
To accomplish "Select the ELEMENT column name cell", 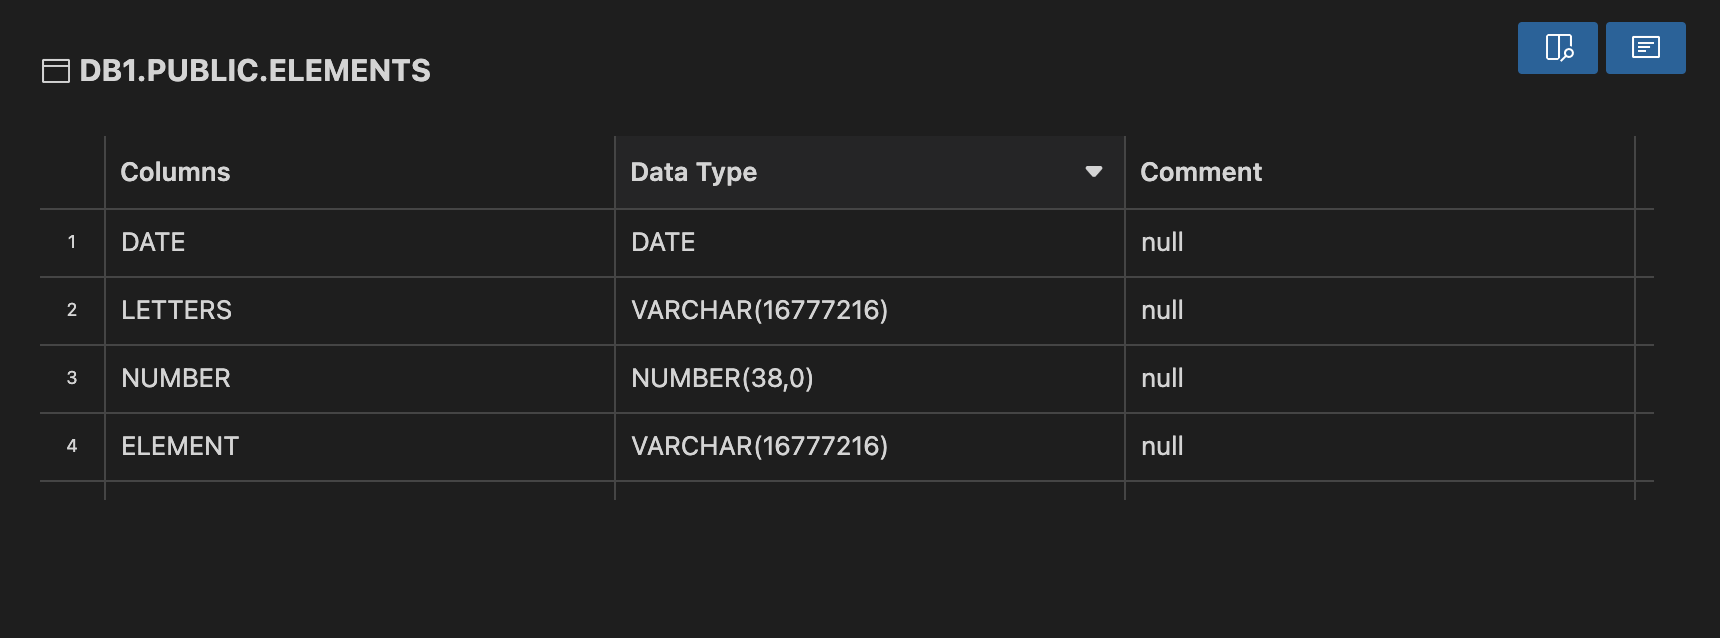I will point(180,446).
